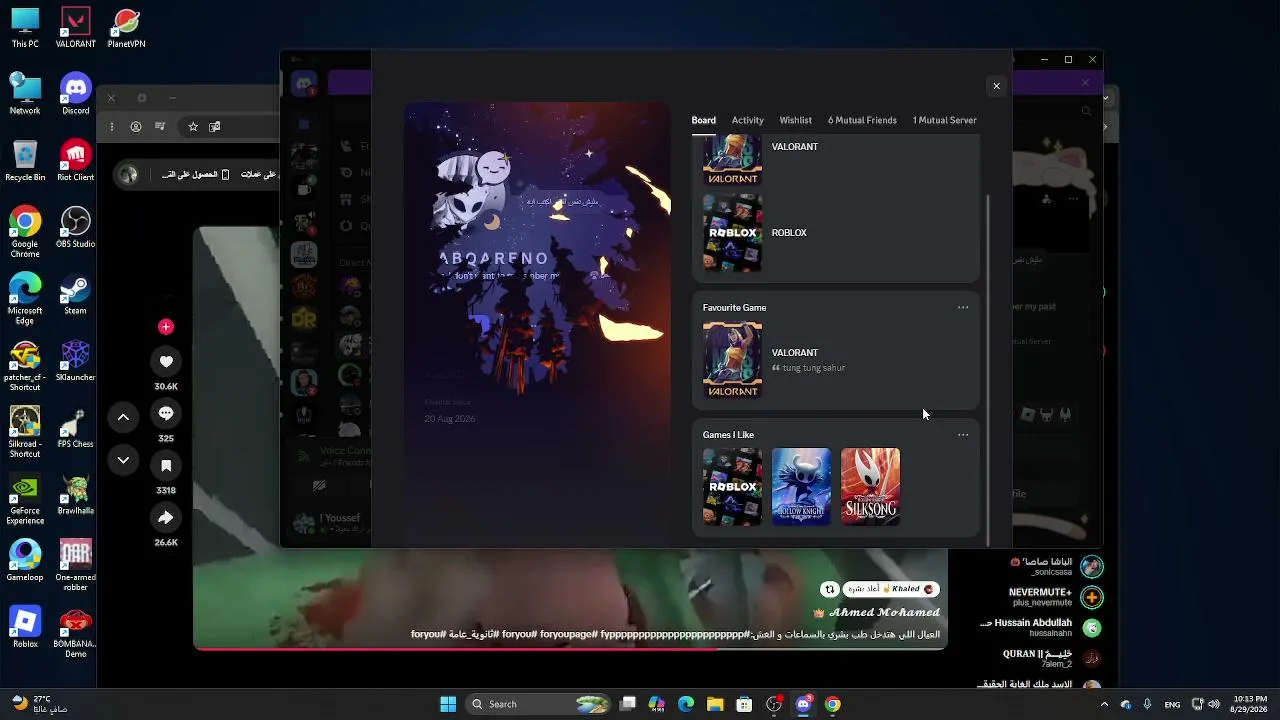Open the Steam desktop shortcut
1280x720 pixels.
click(x=76, y=295)
